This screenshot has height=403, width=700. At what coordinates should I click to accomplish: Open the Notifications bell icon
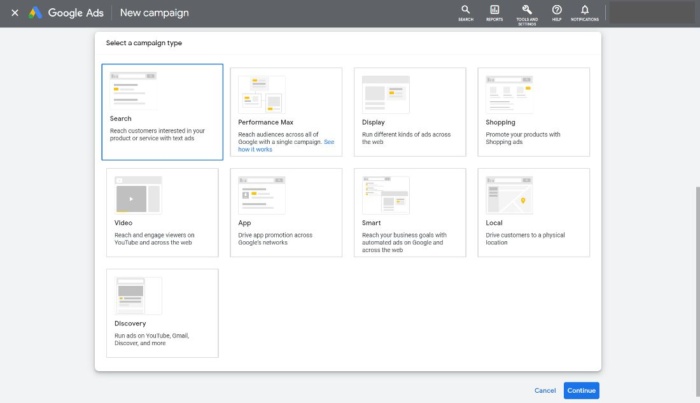click(584, 13)
